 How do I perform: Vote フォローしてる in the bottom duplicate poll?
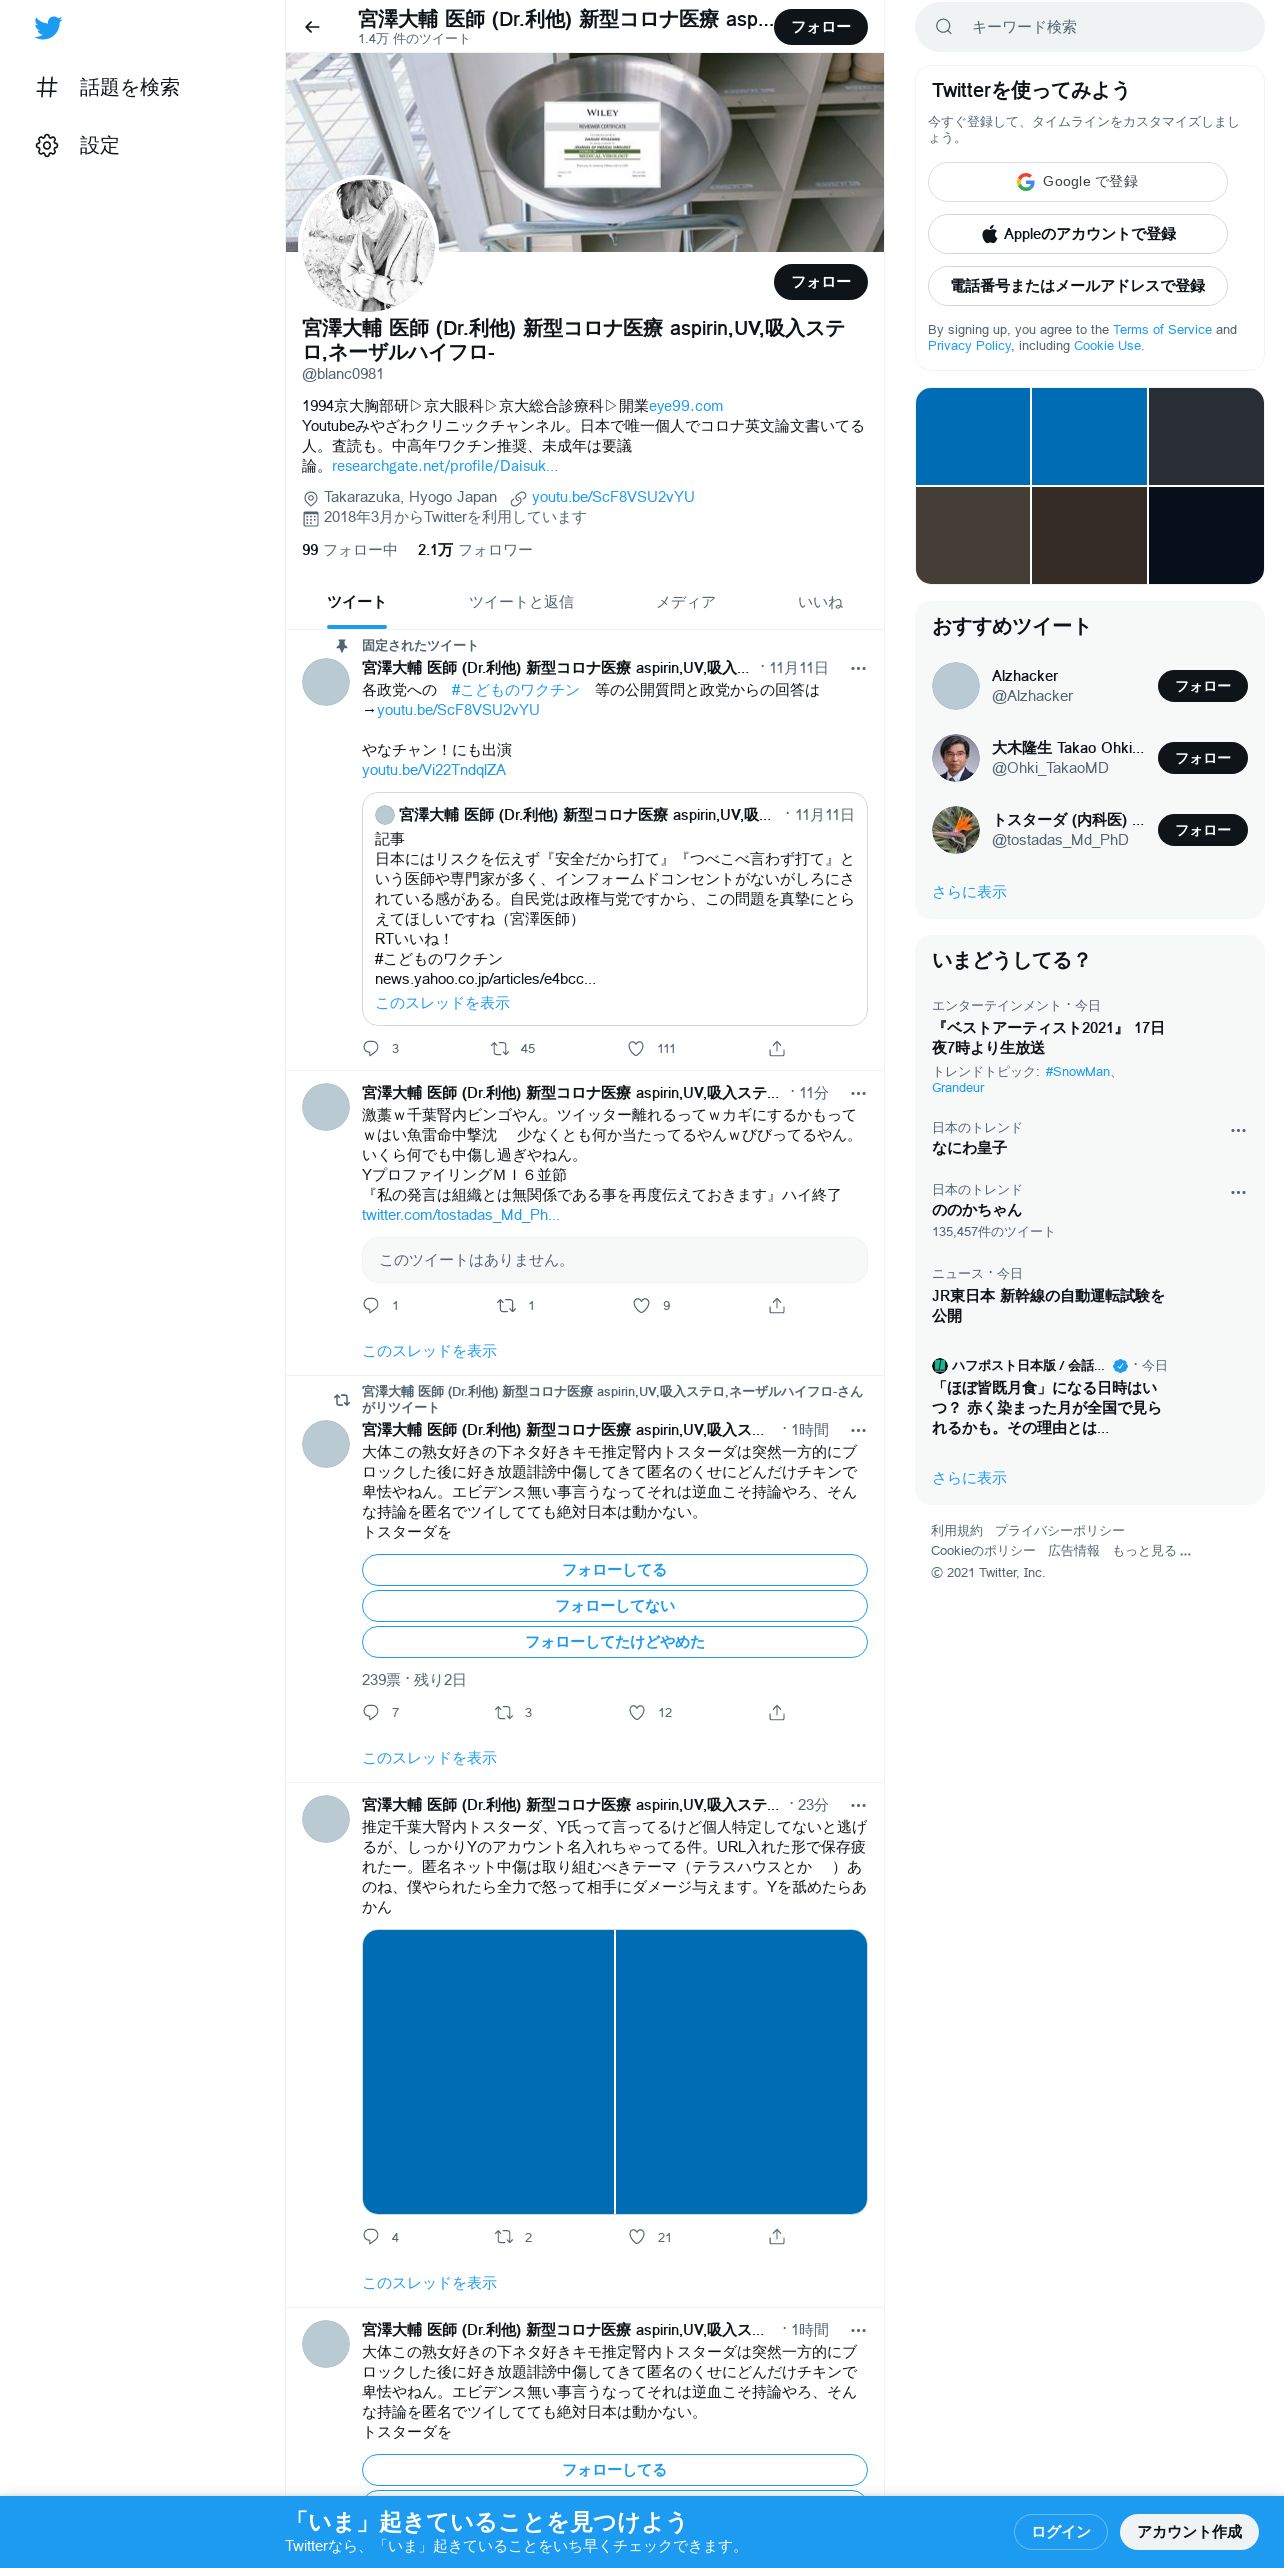coord(614,2470)
